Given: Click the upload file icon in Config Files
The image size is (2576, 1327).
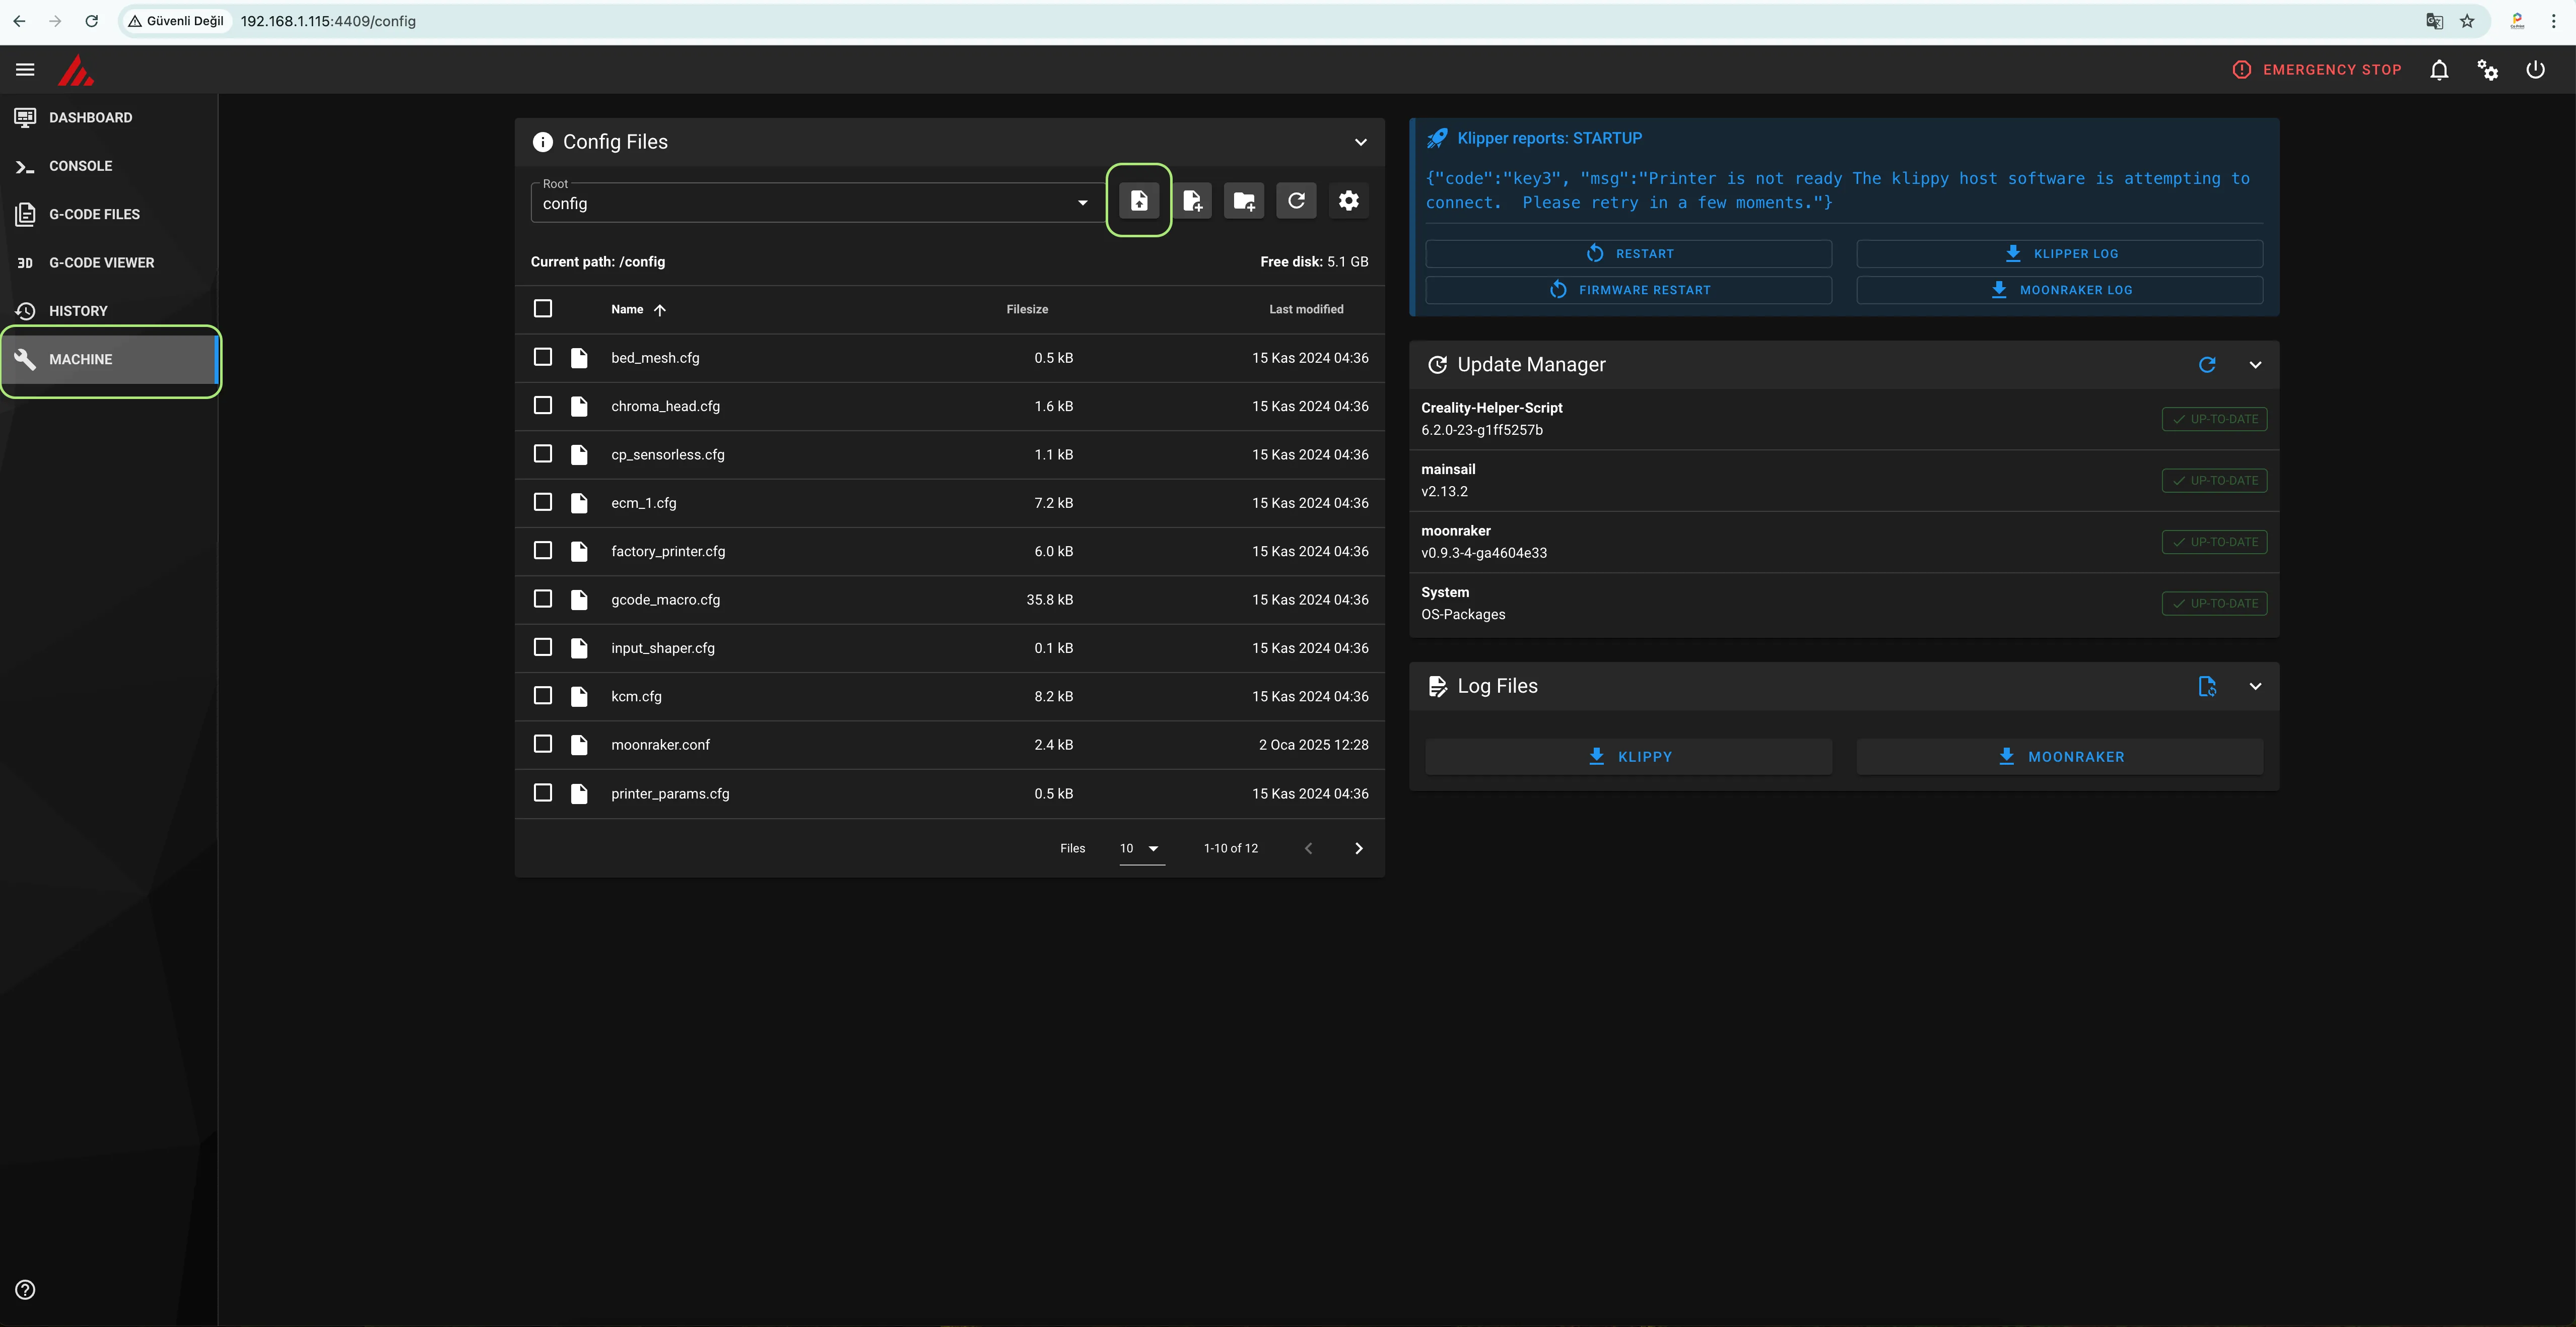Looking at the screenshot, I should pos(1139,201).
